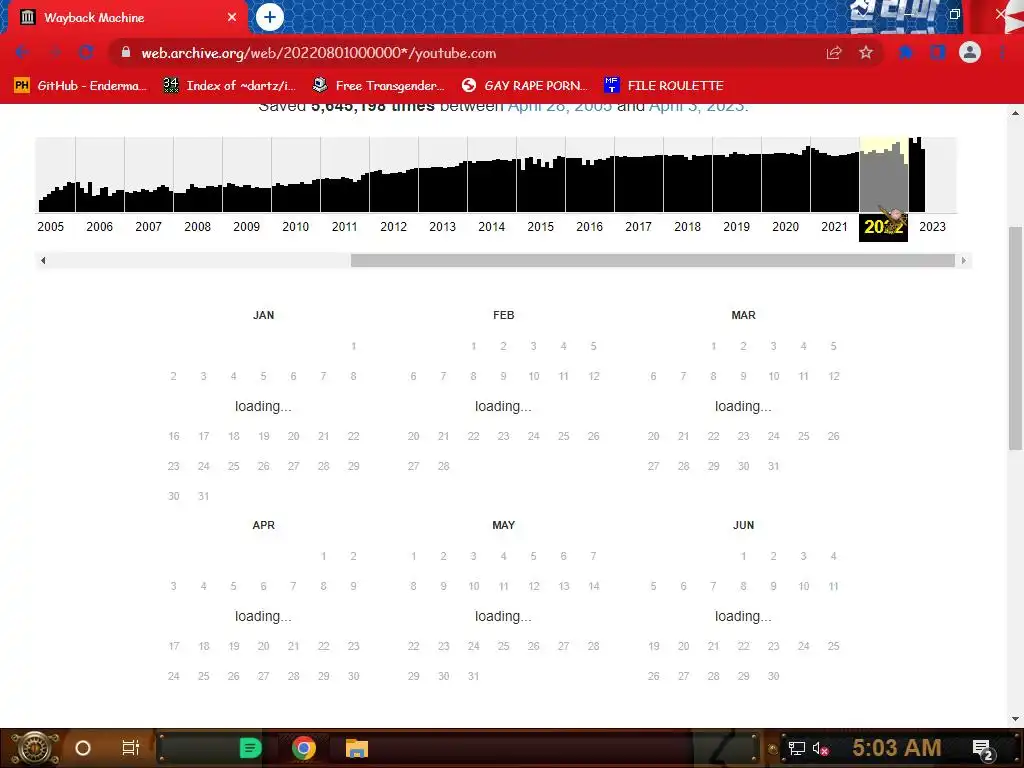Click April 30 in the calendar

(353, 677)
